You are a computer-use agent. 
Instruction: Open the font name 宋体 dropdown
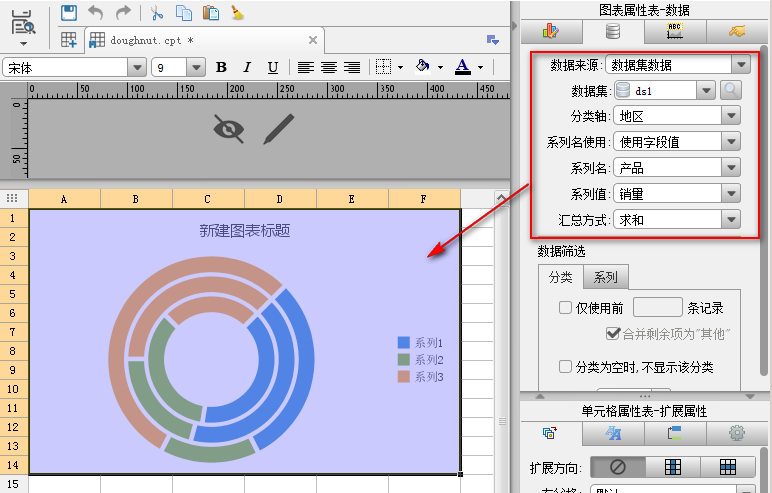click(137, 67)
